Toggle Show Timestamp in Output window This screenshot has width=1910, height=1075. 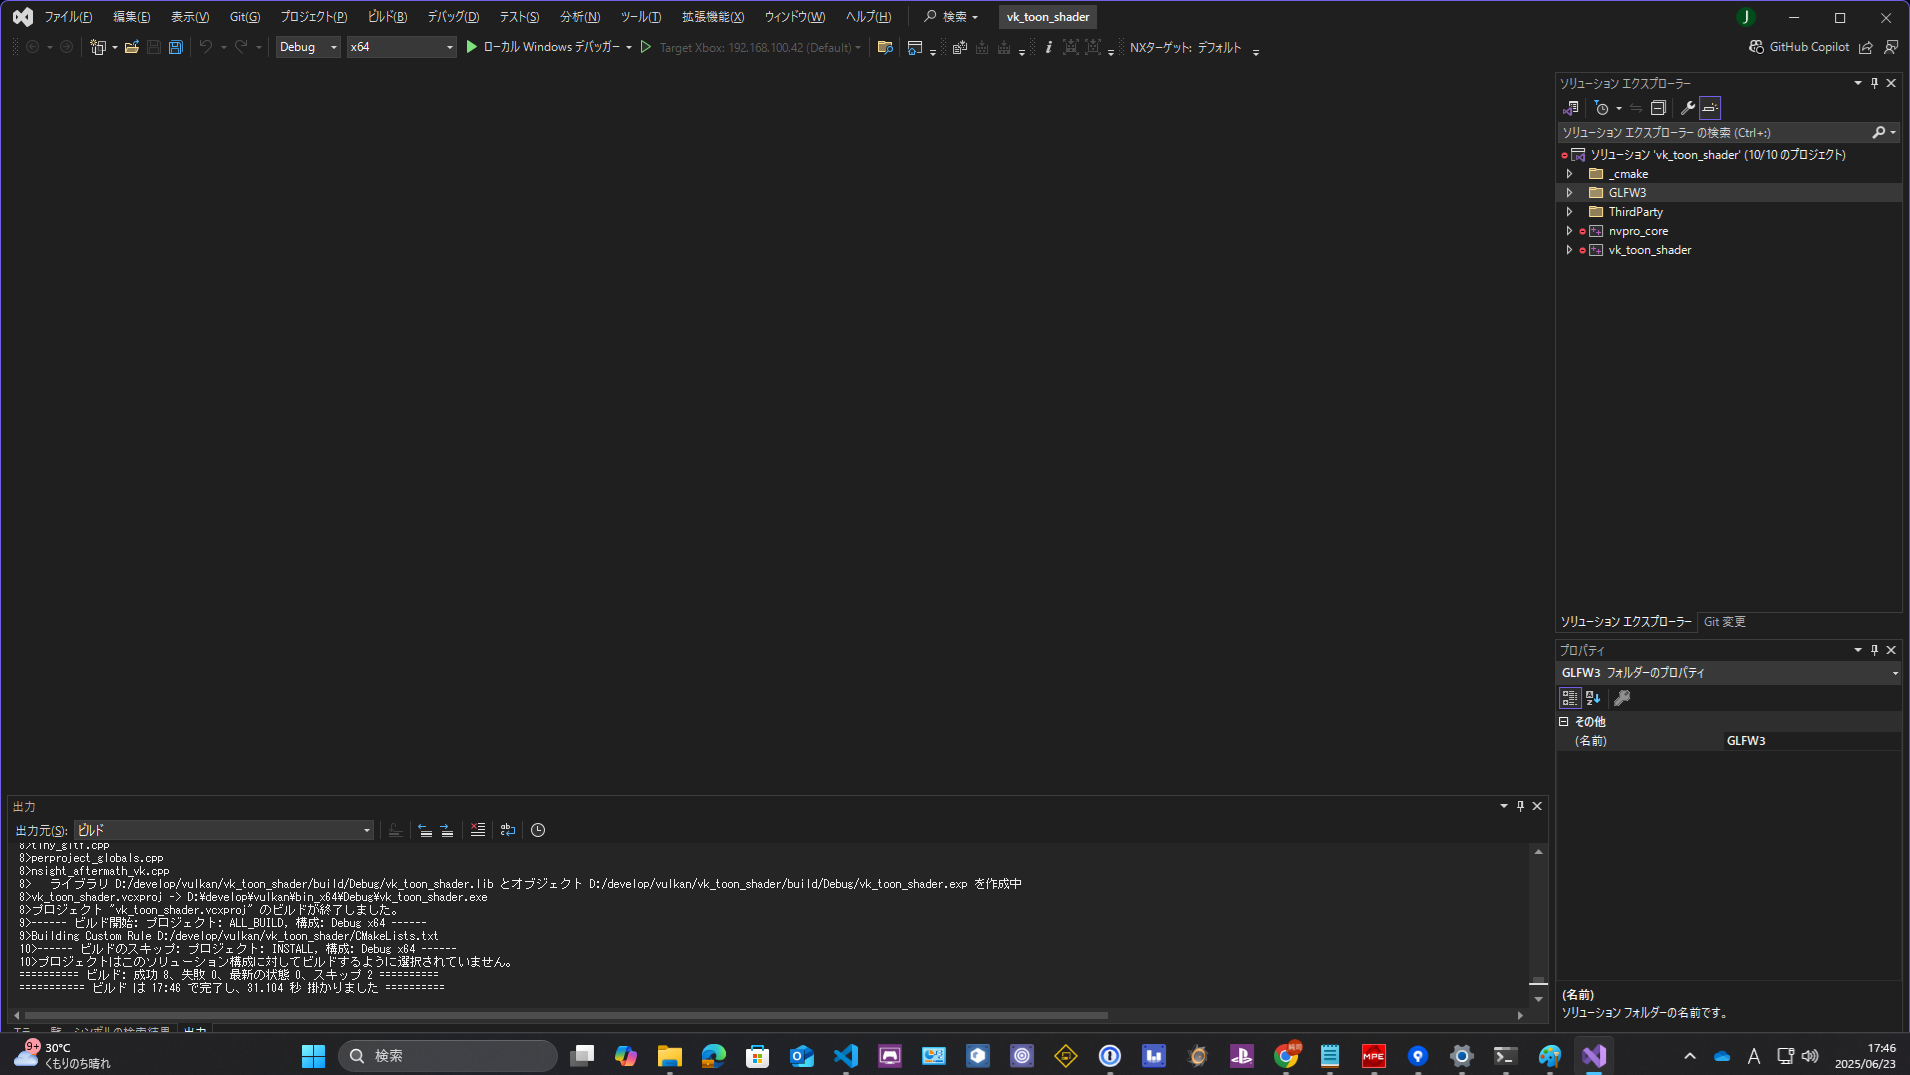[538, 830]
